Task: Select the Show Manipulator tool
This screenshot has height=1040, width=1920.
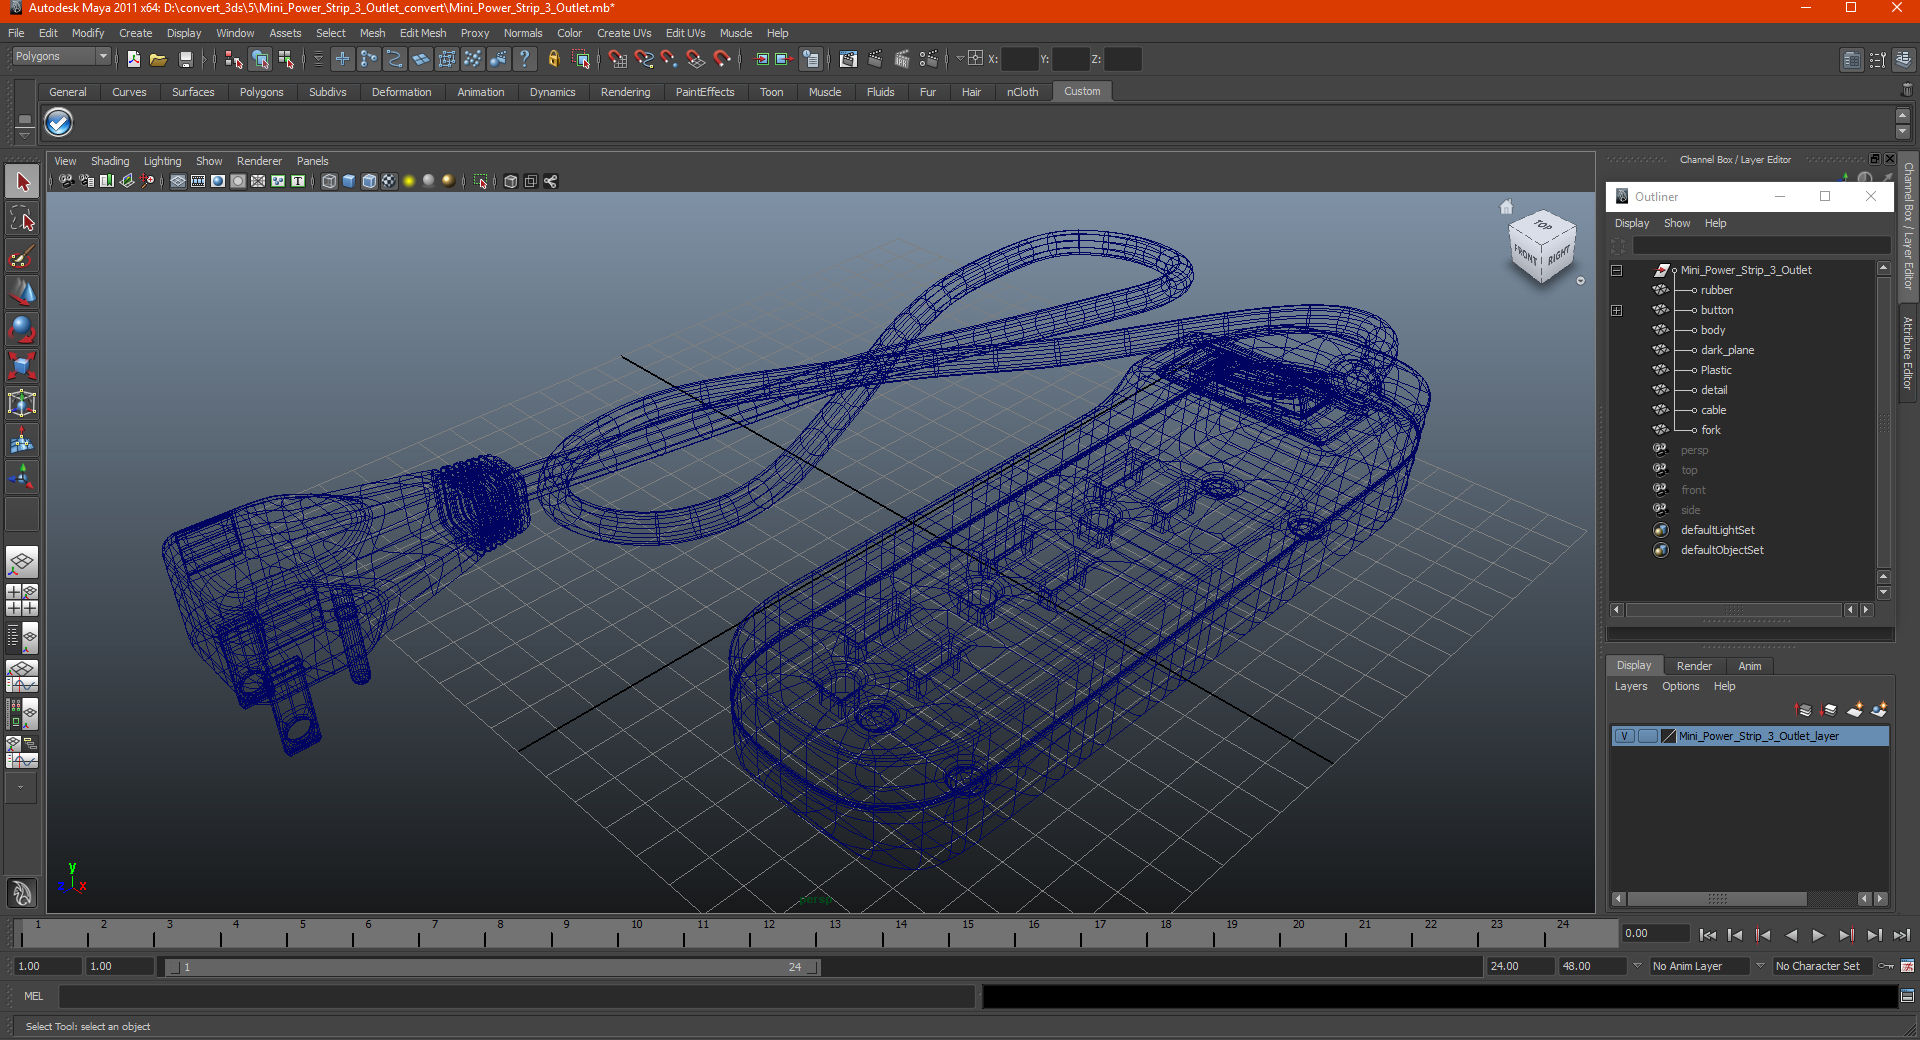Action: point(22,477)
